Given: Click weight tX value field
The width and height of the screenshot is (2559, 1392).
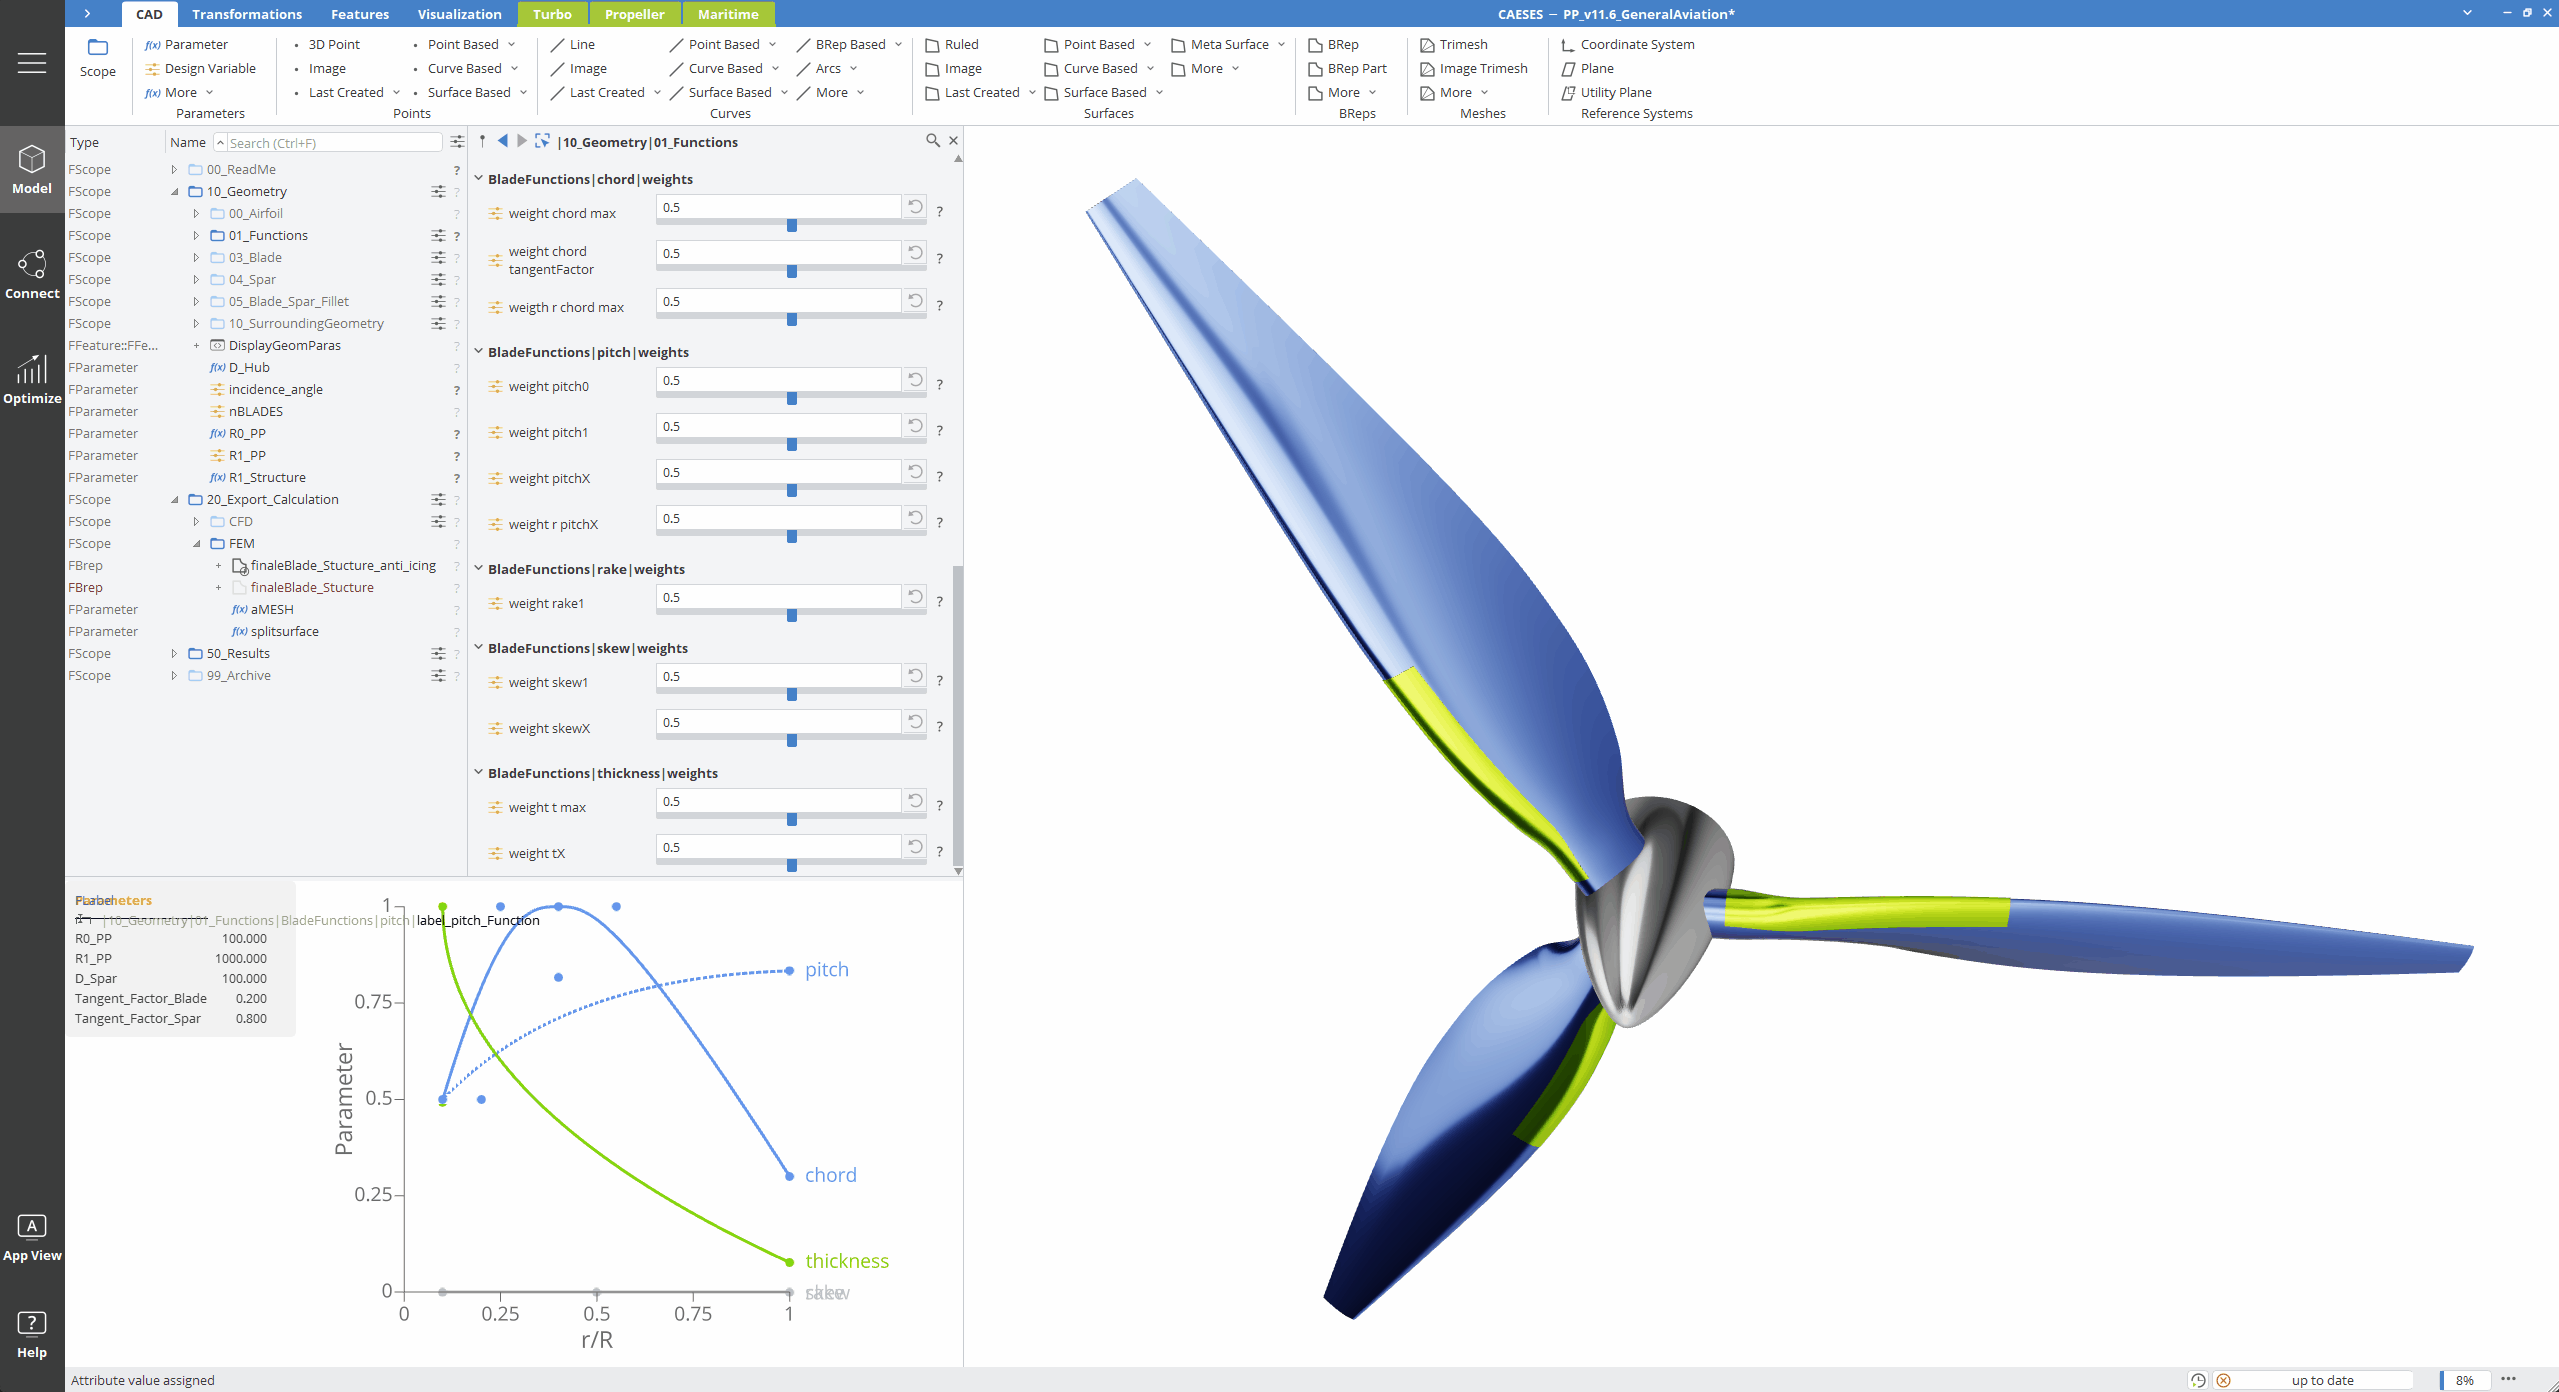Looking at the screenshot, I should click(779, 847).
